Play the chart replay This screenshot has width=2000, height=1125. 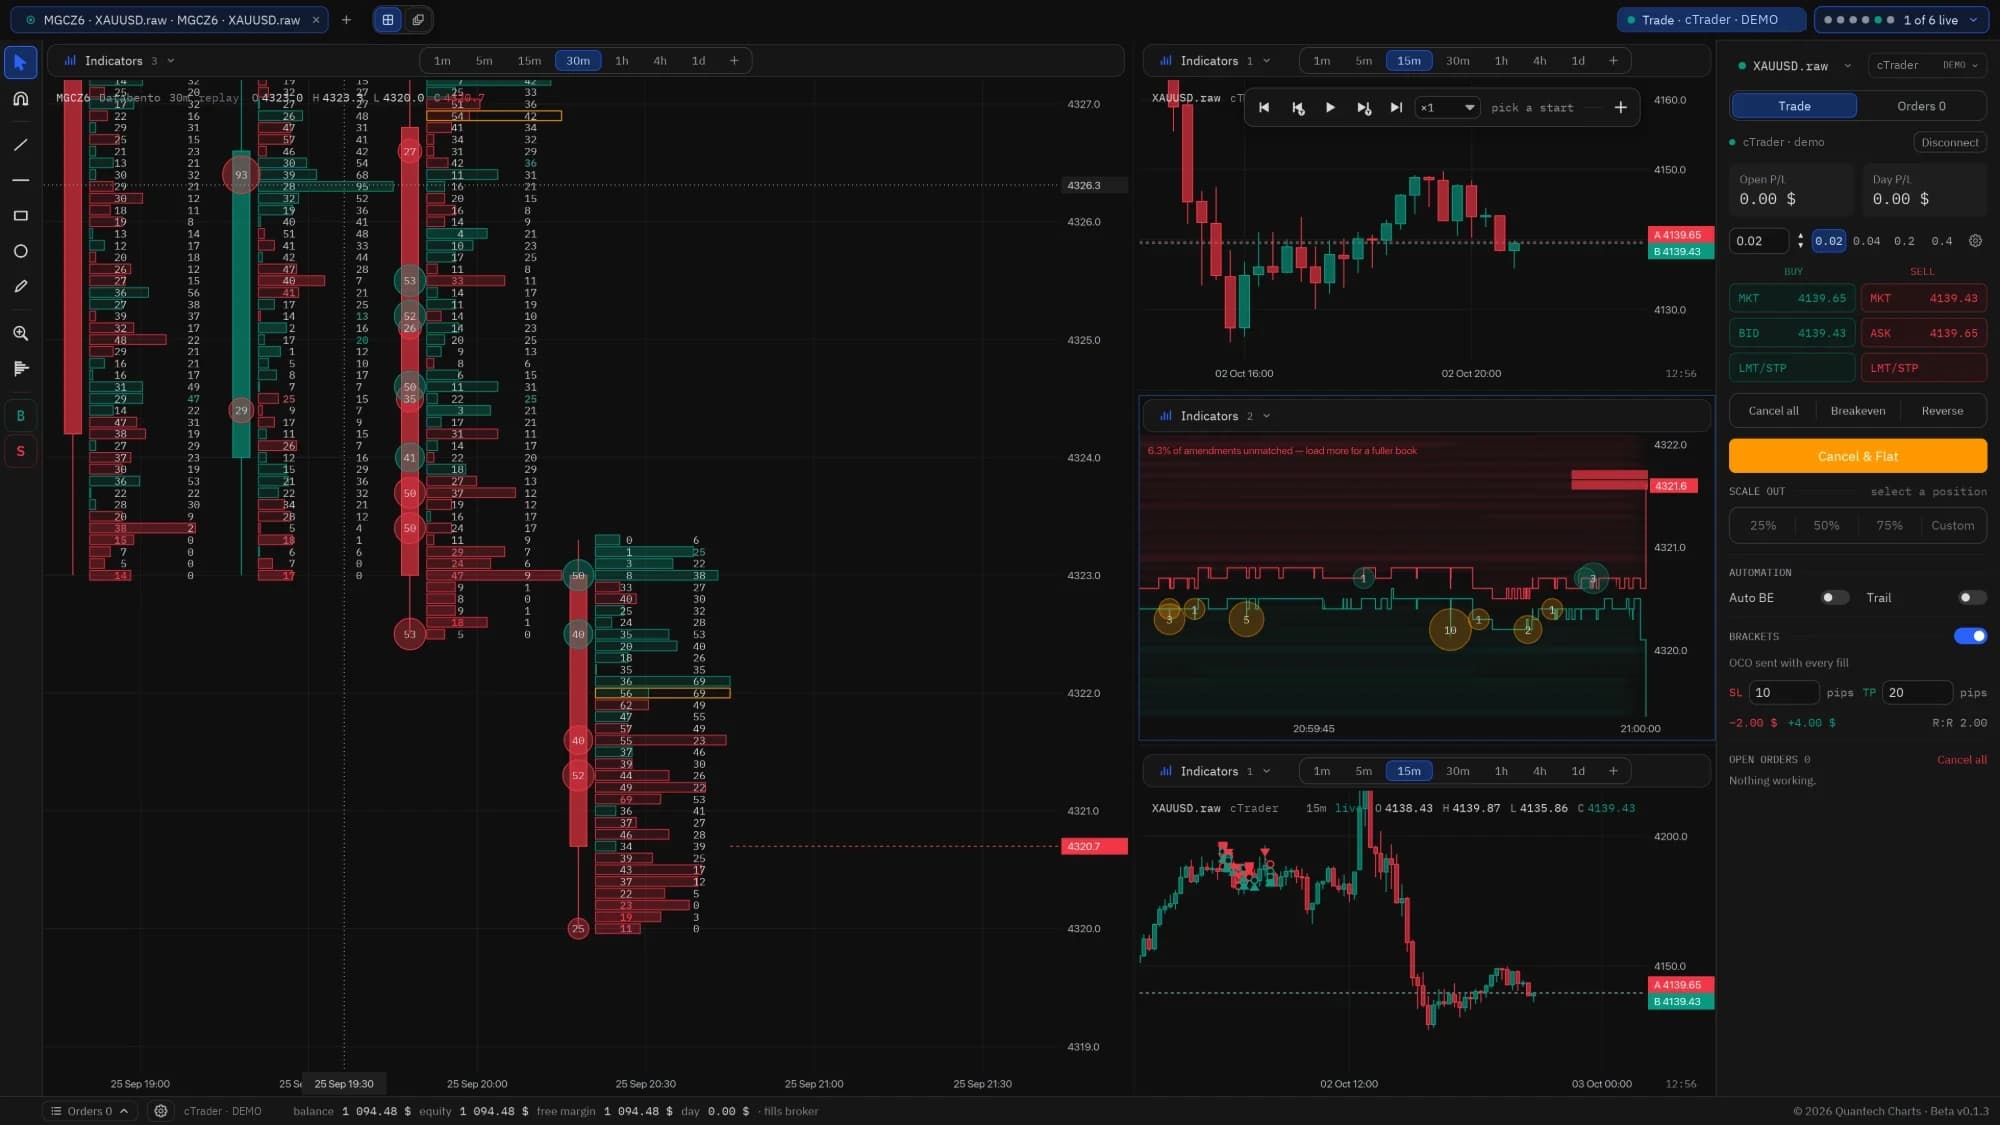tap(1330, 108)
